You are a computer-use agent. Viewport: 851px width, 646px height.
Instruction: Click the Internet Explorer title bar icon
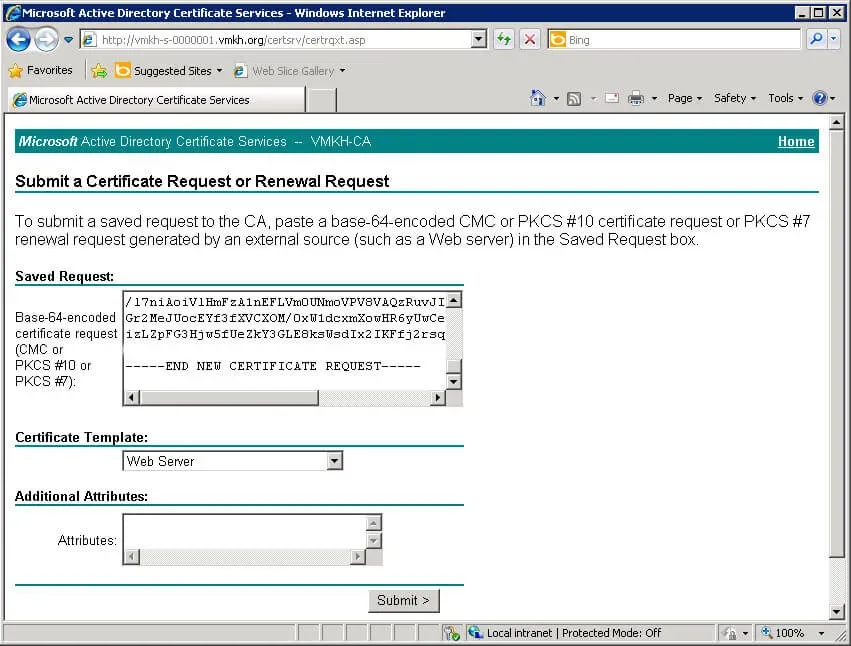(12, 12)
